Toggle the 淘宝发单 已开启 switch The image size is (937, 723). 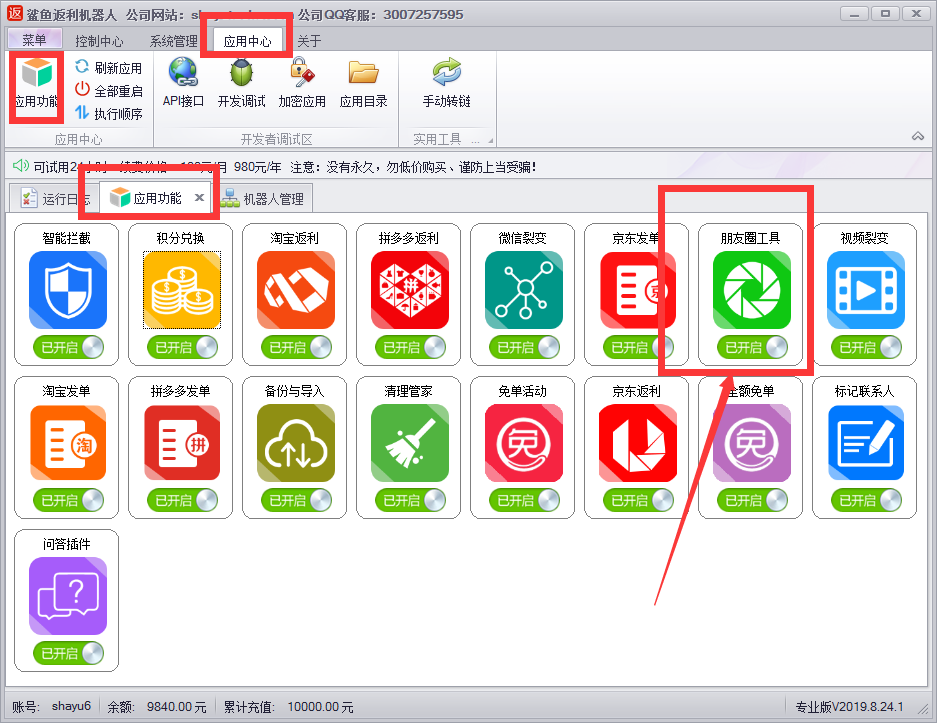click(68, 500)
